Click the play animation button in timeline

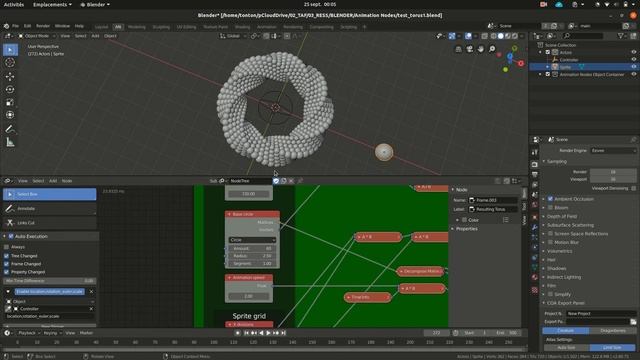(x=269, y=333)
